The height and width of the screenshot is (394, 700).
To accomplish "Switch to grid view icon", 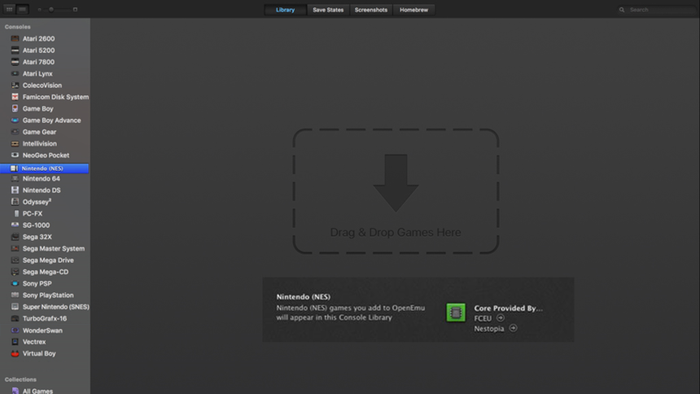I will (9, 9).
